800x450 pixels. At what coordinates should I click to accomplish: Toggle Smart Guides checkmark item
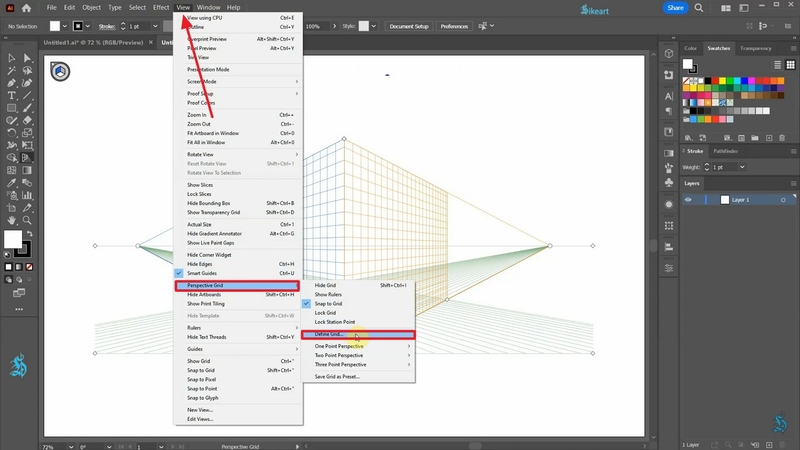click(x=207, y=272)
